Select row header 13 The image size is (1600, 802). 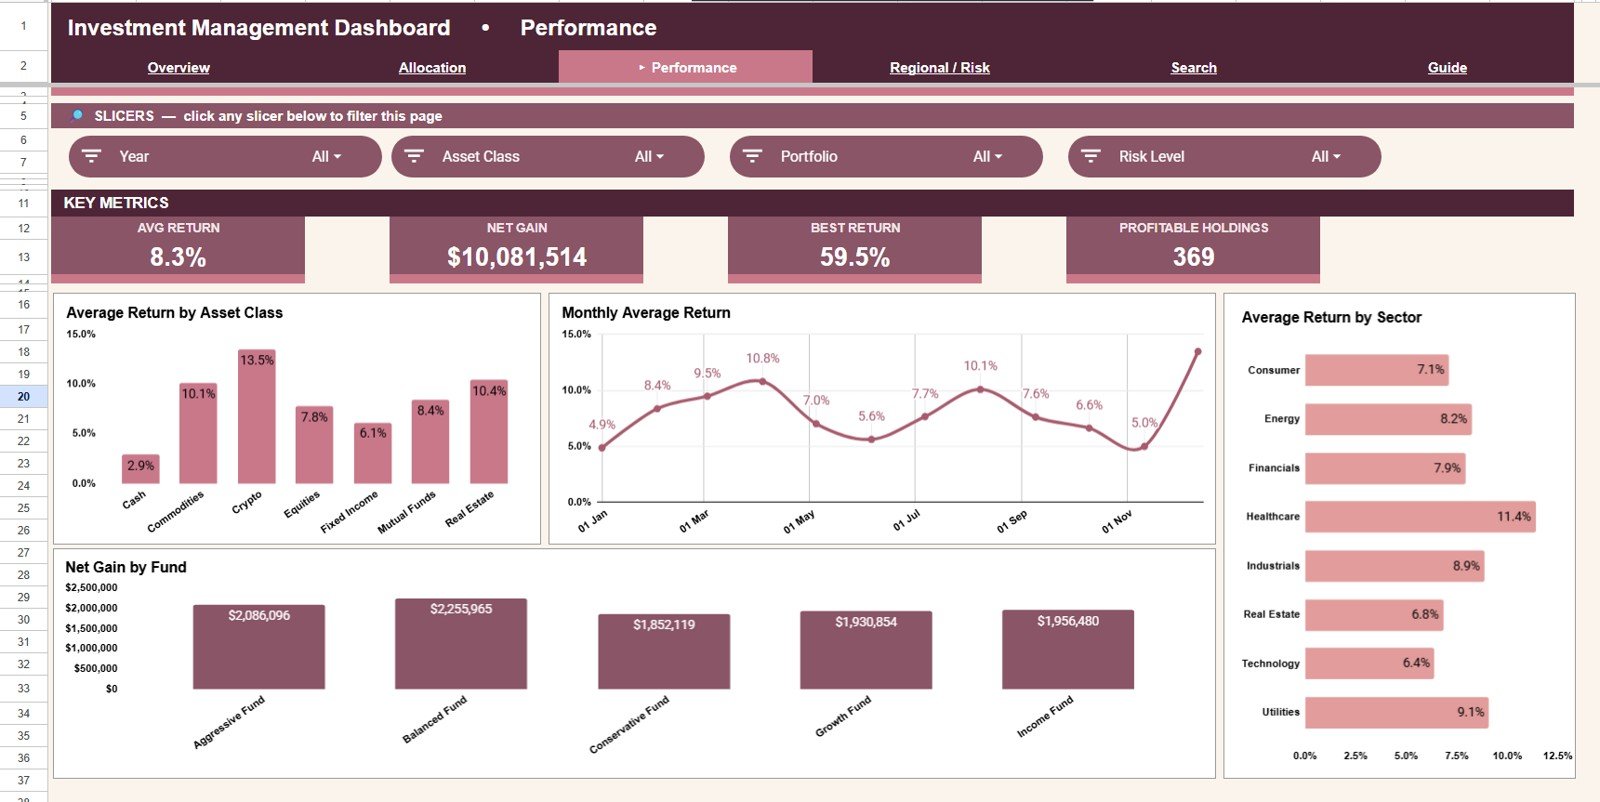pos(23,257)
